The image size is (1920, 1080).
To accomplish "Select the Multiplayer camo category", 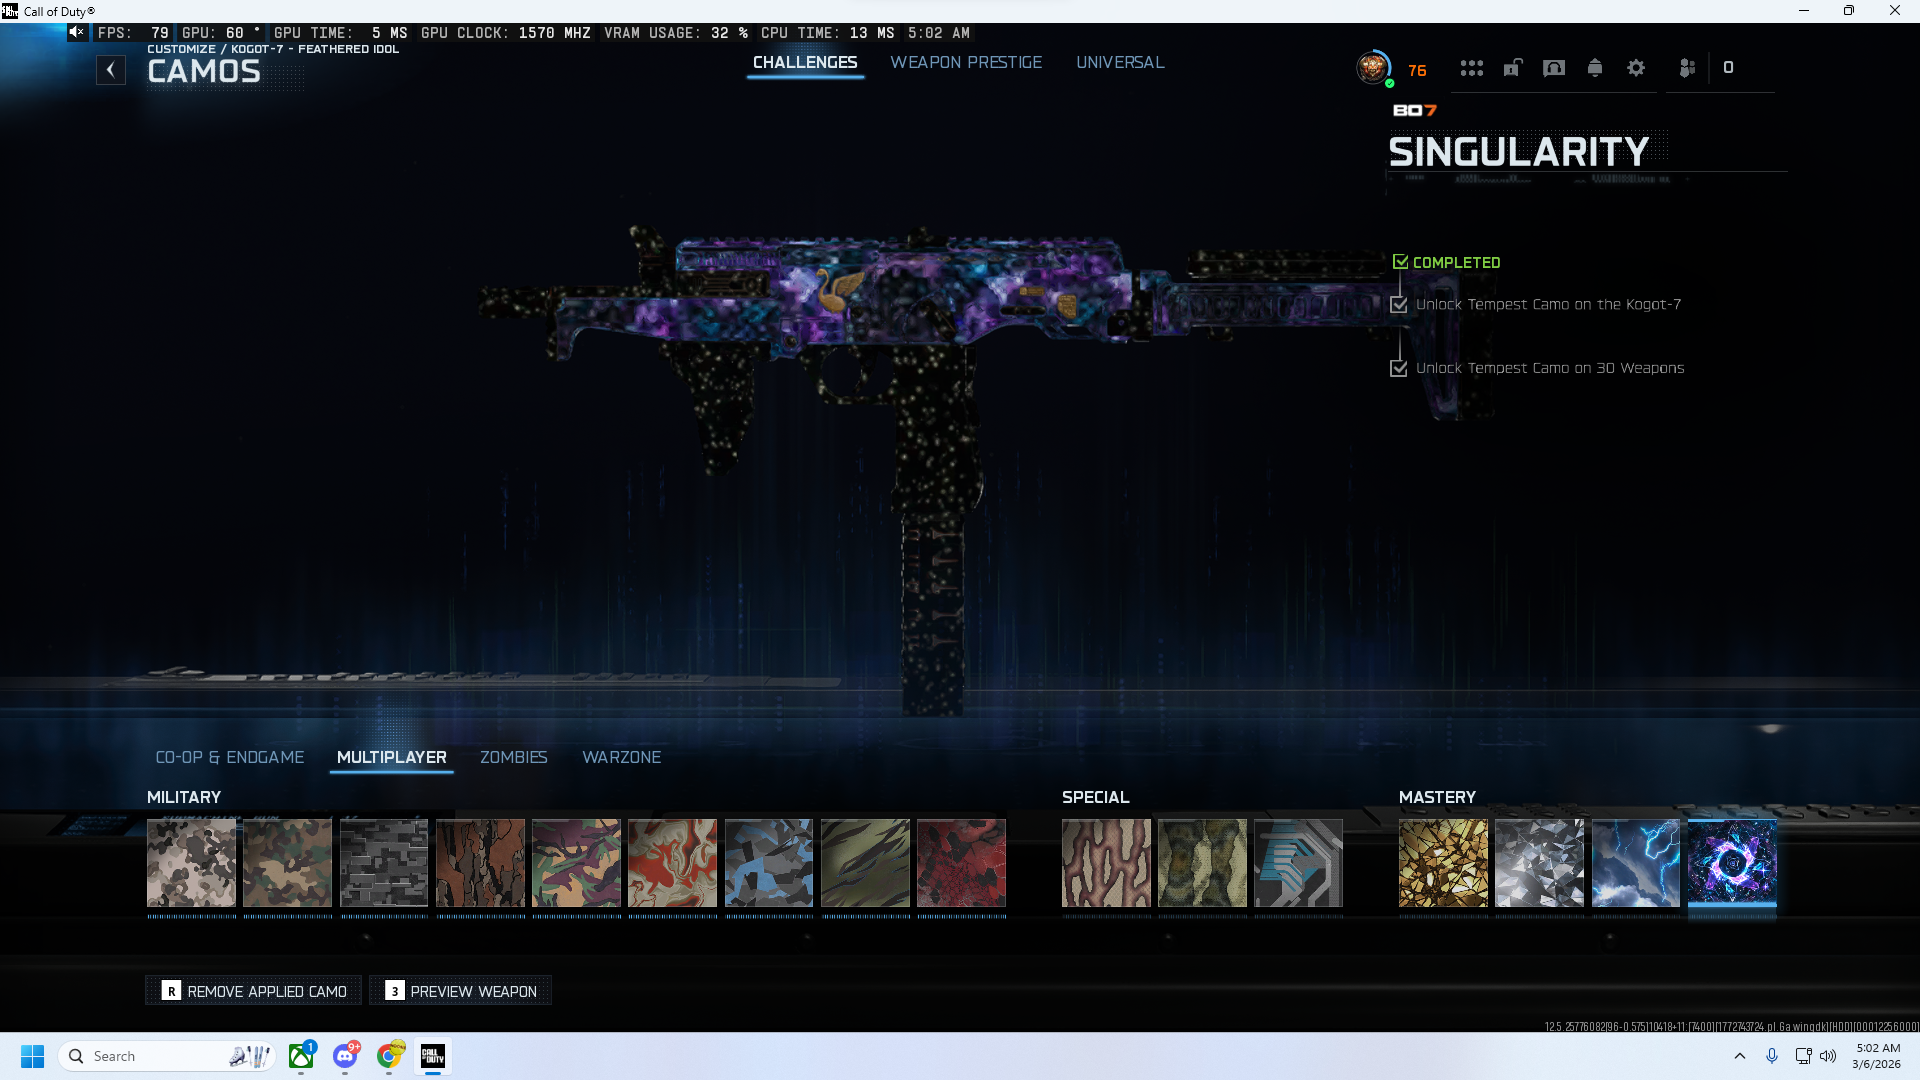I will coord(392,757).
